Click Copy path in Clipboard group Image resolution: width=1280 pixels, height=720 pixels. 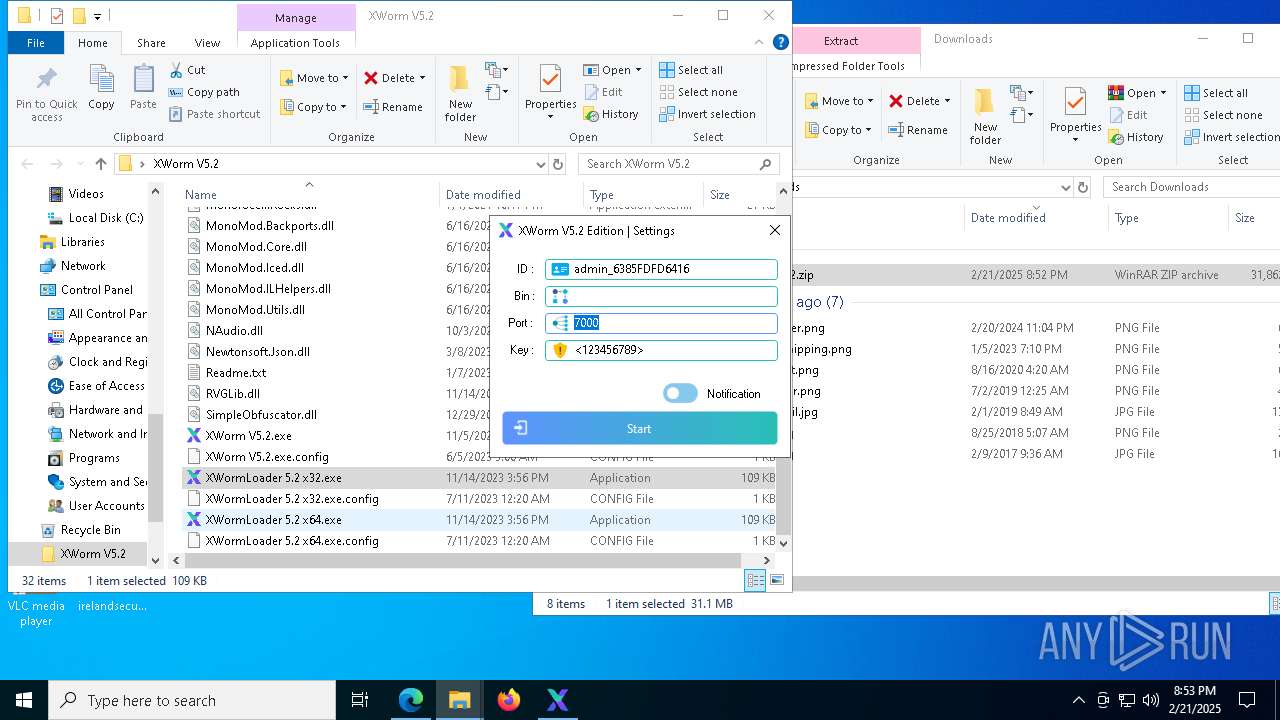[204, 92]
